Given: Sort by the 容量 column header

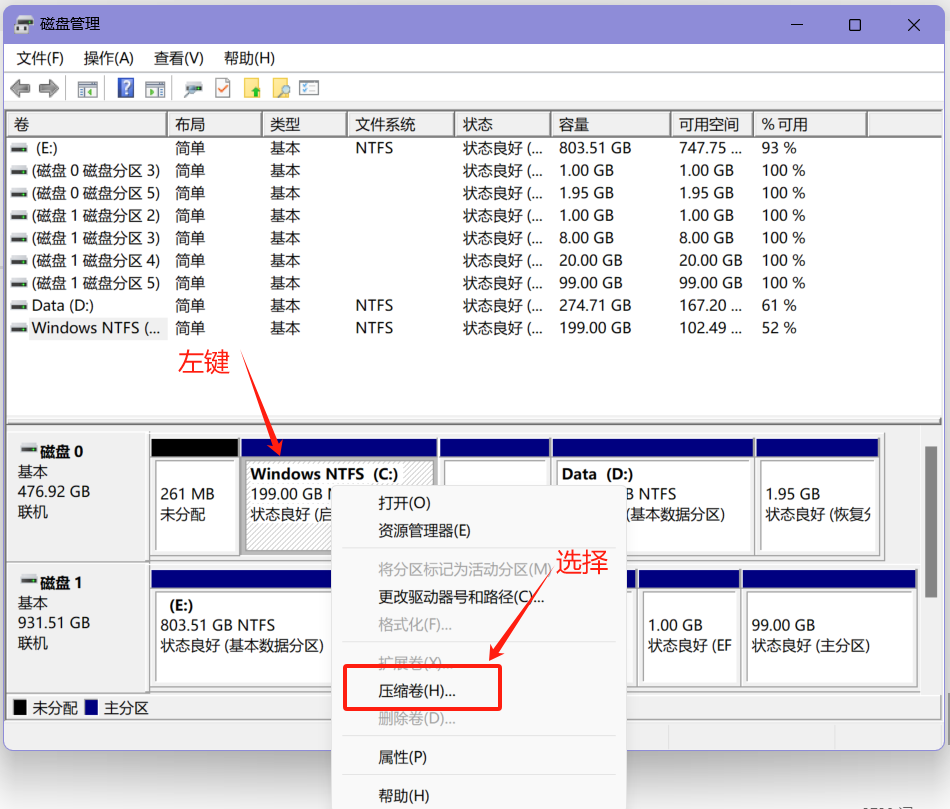Looking at the screenshot, I should [x=574, y=125].
